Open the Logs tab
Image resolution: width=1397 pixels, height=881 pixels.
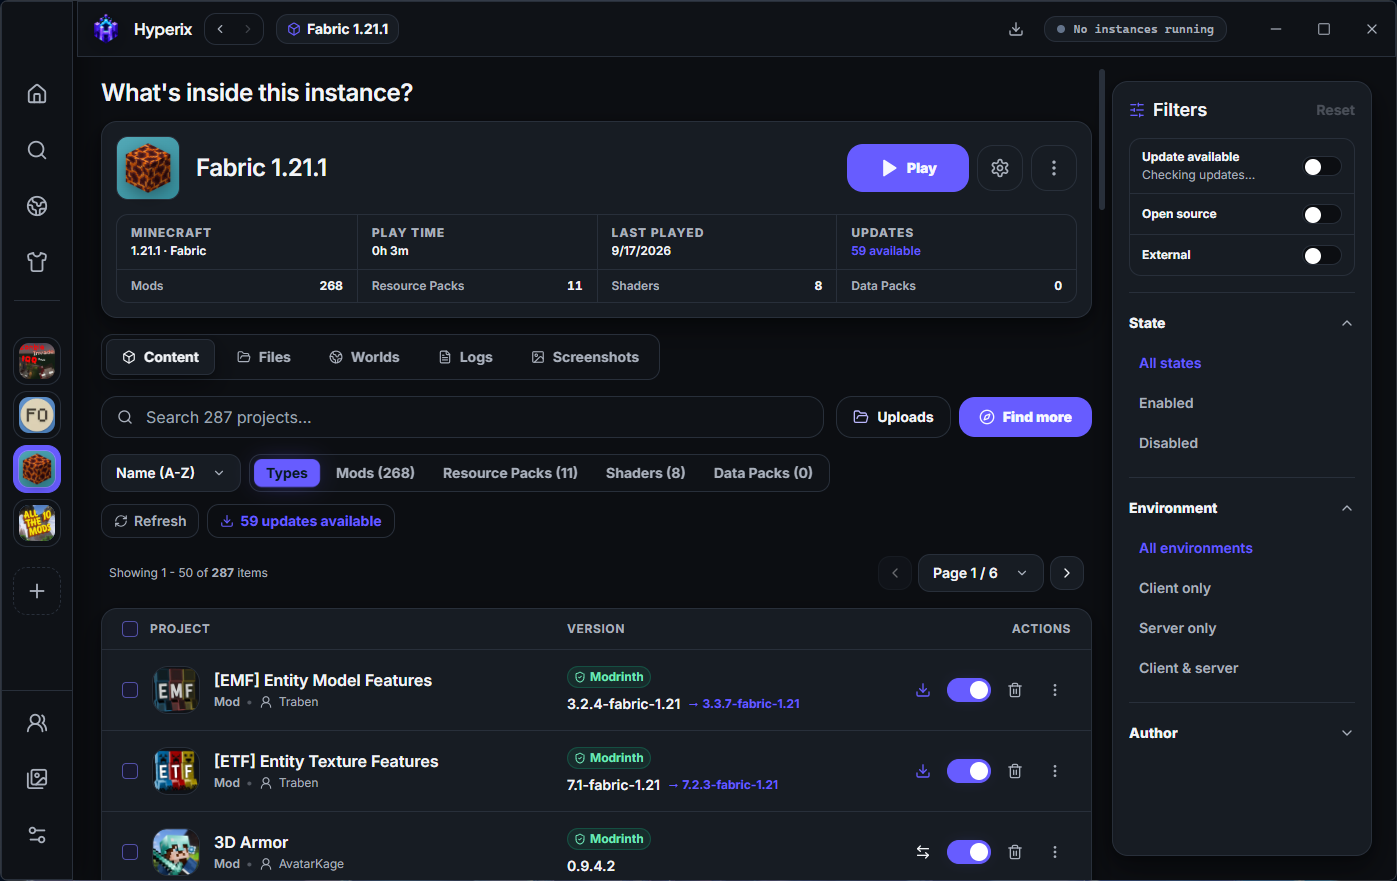466,357
